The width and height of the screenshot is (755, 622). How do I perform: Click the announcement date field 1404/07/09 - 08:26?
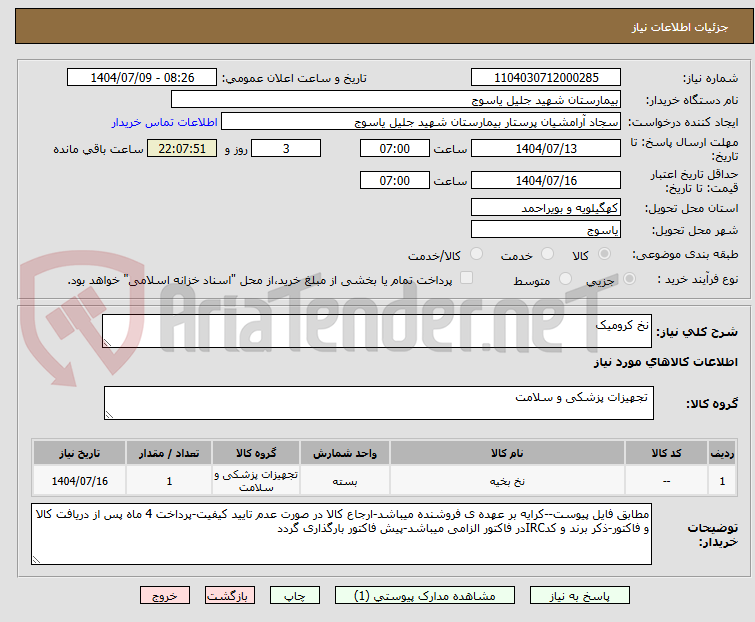(x=142, y=78)
